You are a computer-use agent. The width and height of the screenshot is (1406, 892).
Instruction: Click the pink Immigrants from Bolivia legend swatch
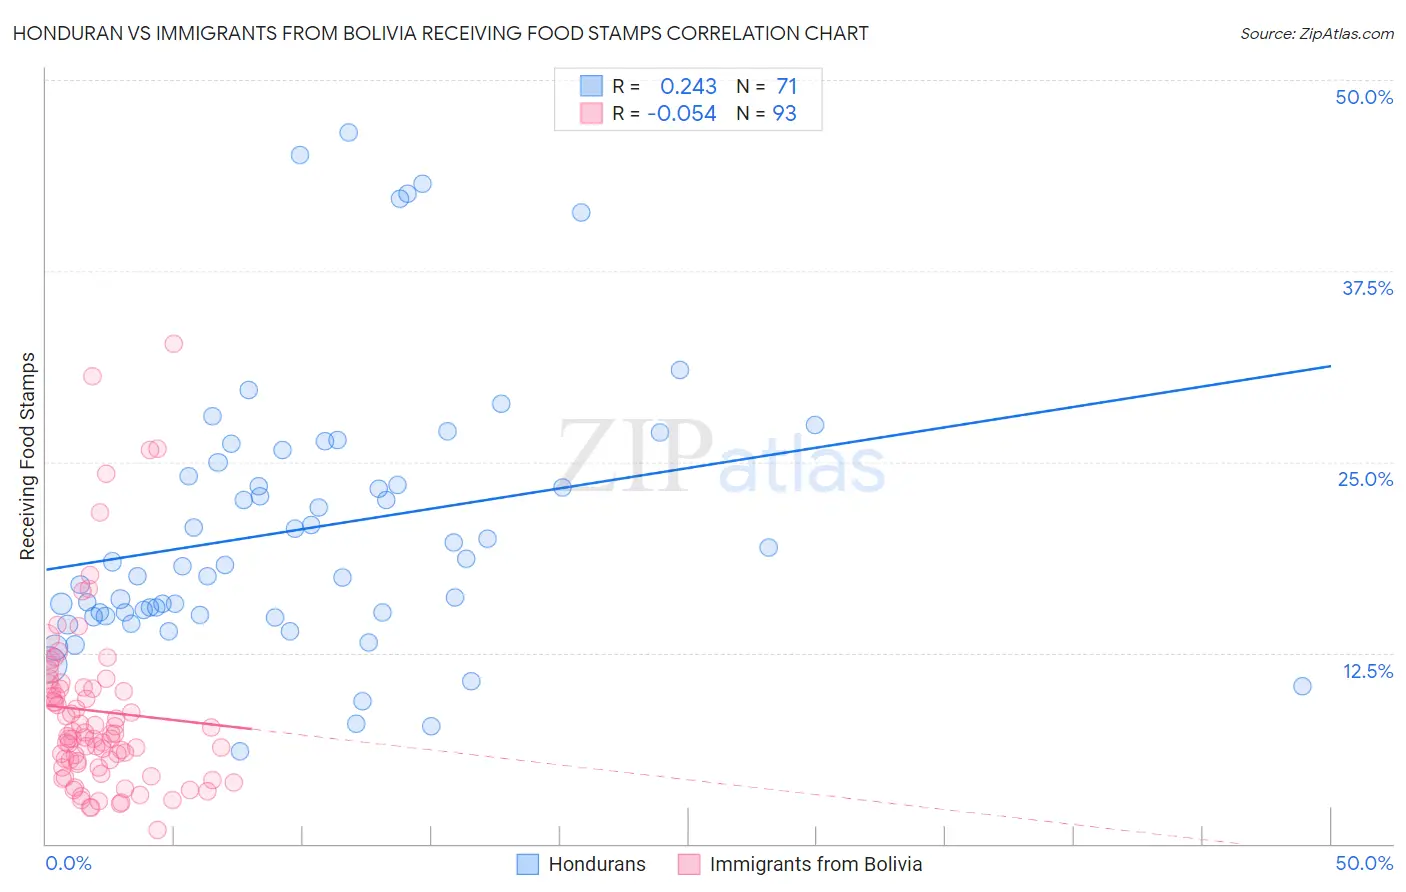coord(689,864)
